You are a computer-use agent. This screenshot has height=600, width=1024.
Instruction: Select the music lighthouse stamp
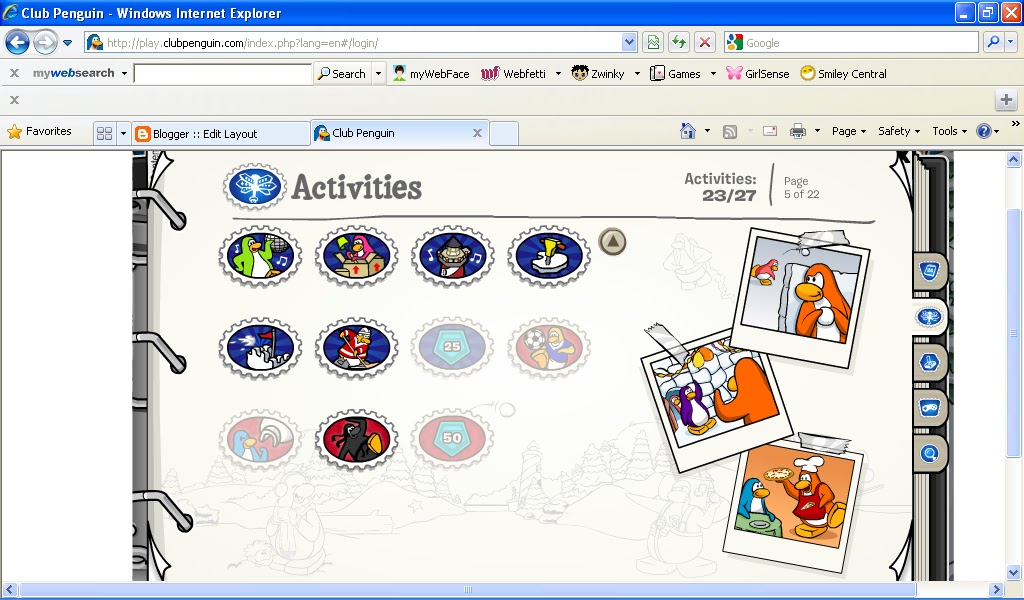(453, 255)
